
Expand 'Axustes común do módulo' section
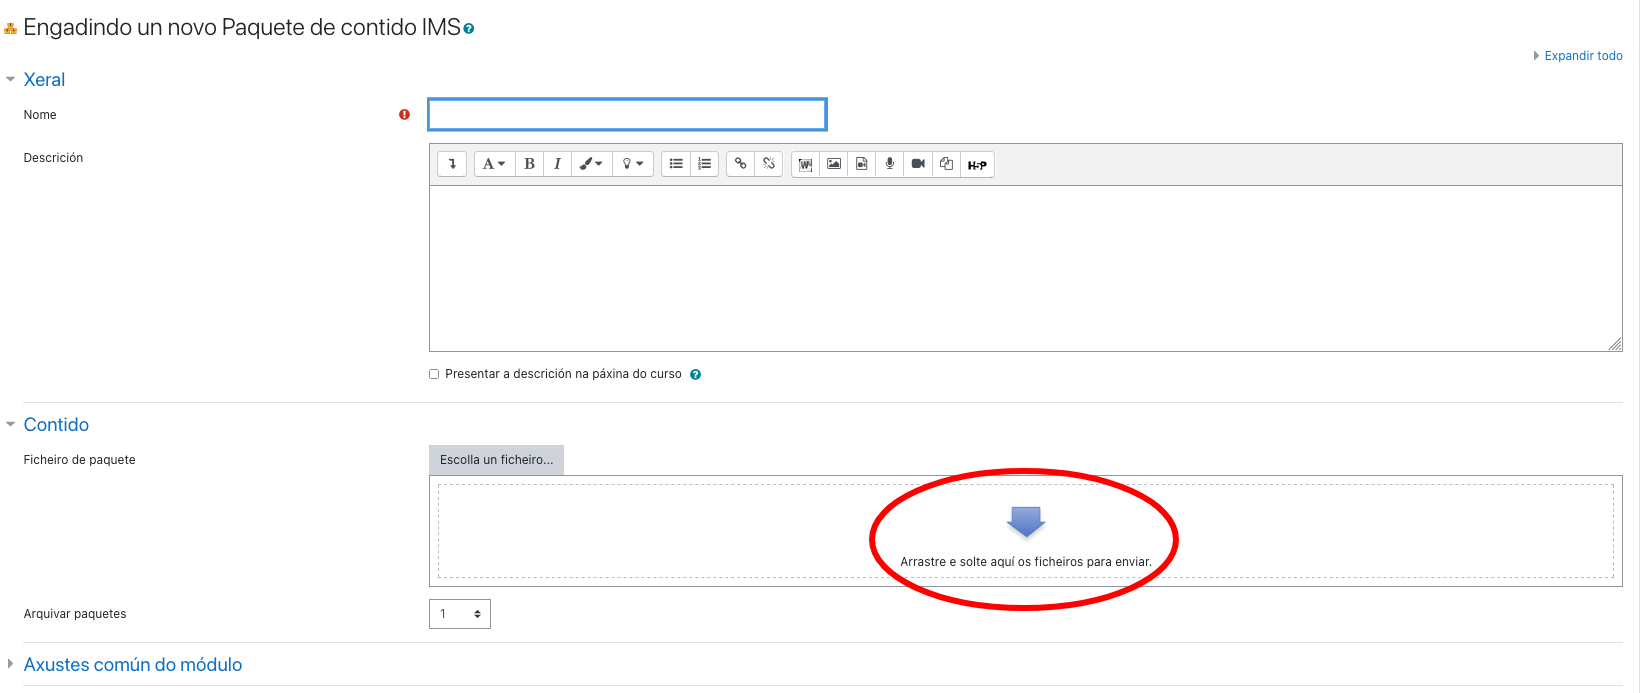[132, 665]
